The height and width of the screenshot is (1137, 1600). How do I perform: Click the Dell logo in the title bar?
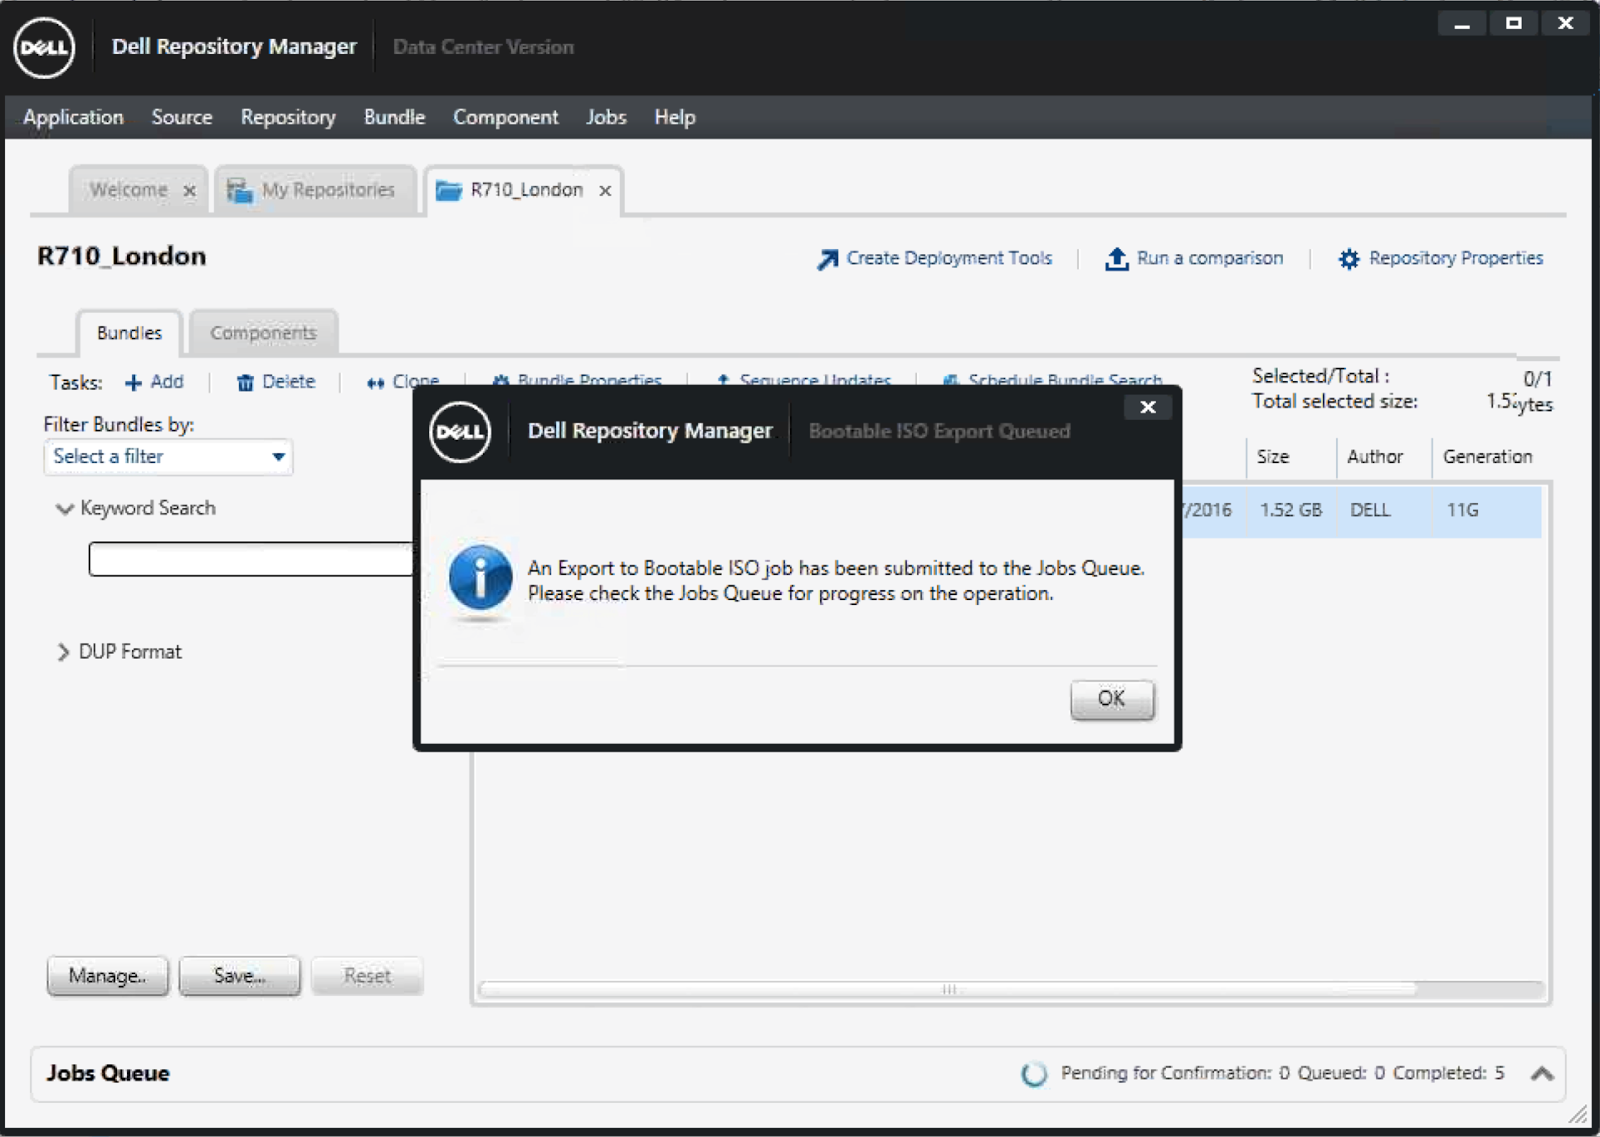(44, 48)
